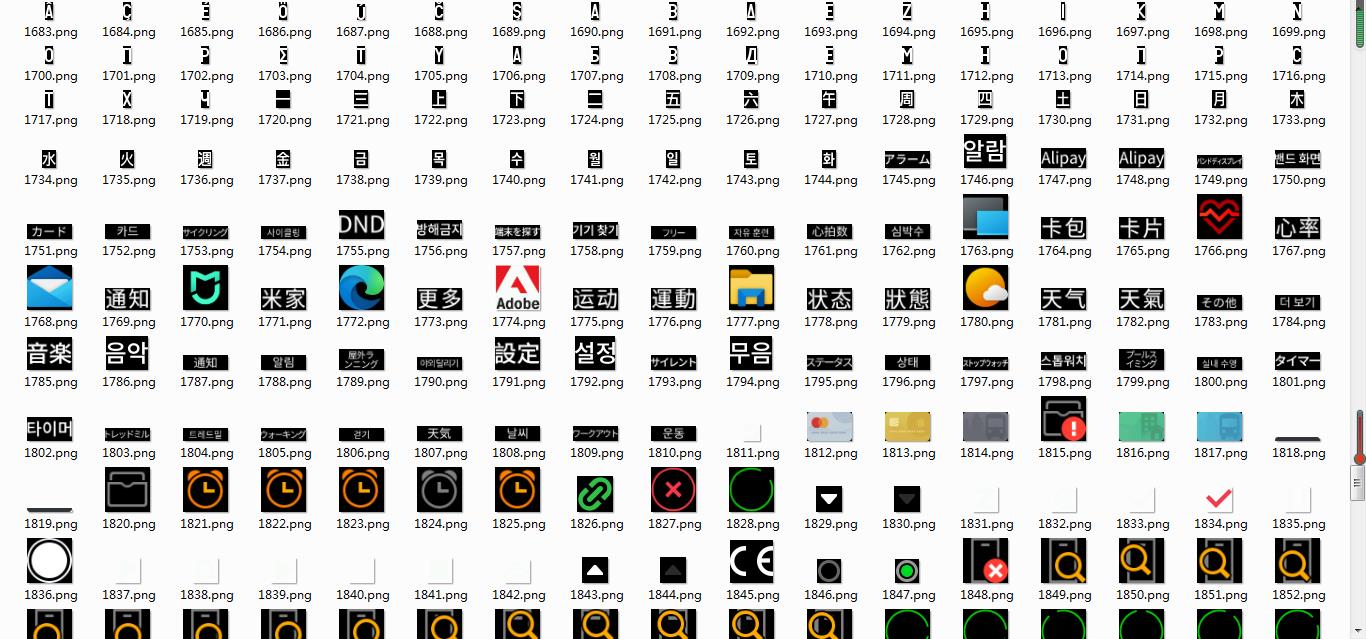This screenshot has height=639, width=1366.
Task: Click file name 1740.png
Action: [x=518, y=180]
